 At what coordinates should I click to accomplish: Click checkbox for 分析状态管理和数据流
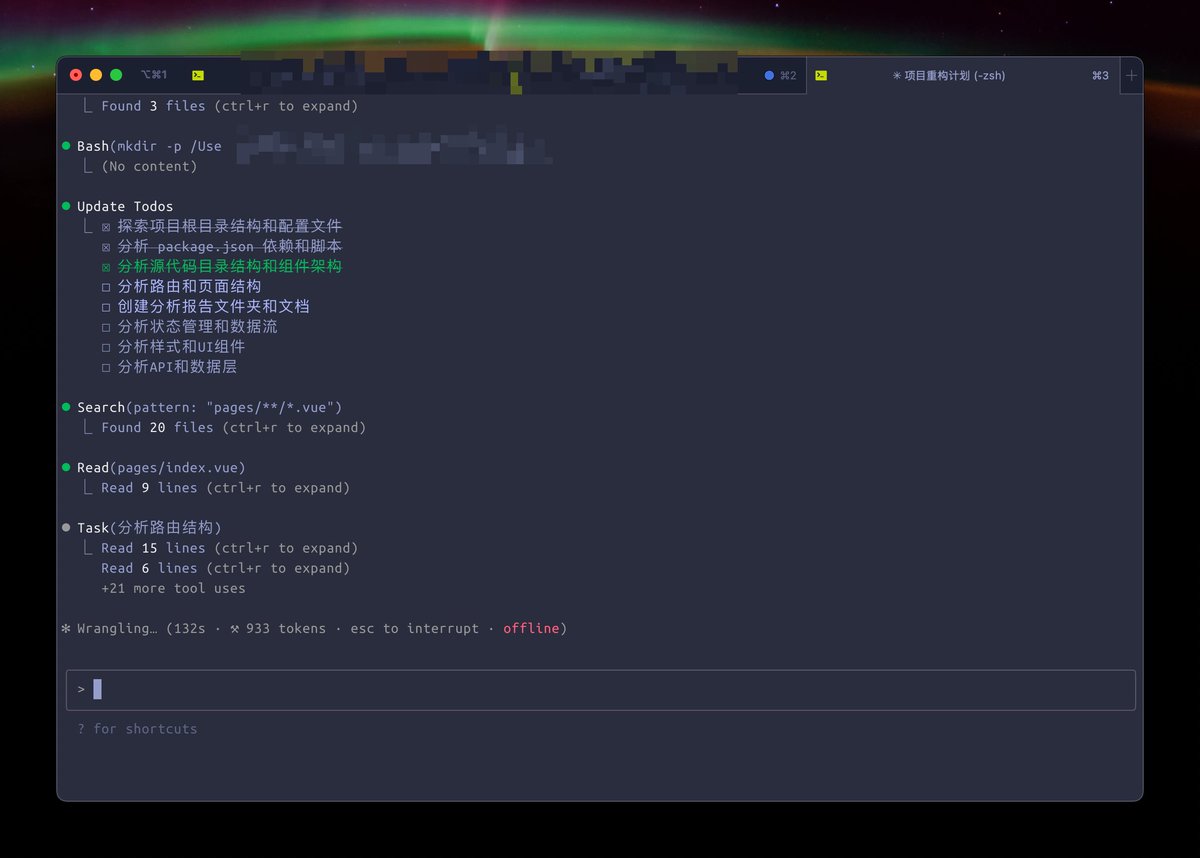106,327
